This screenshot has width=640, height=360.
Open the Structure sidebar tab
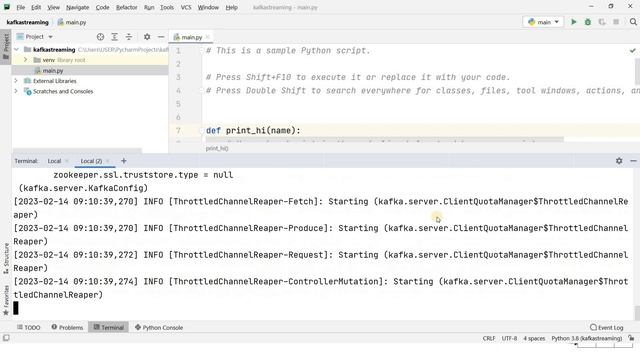tap(6, 258)
